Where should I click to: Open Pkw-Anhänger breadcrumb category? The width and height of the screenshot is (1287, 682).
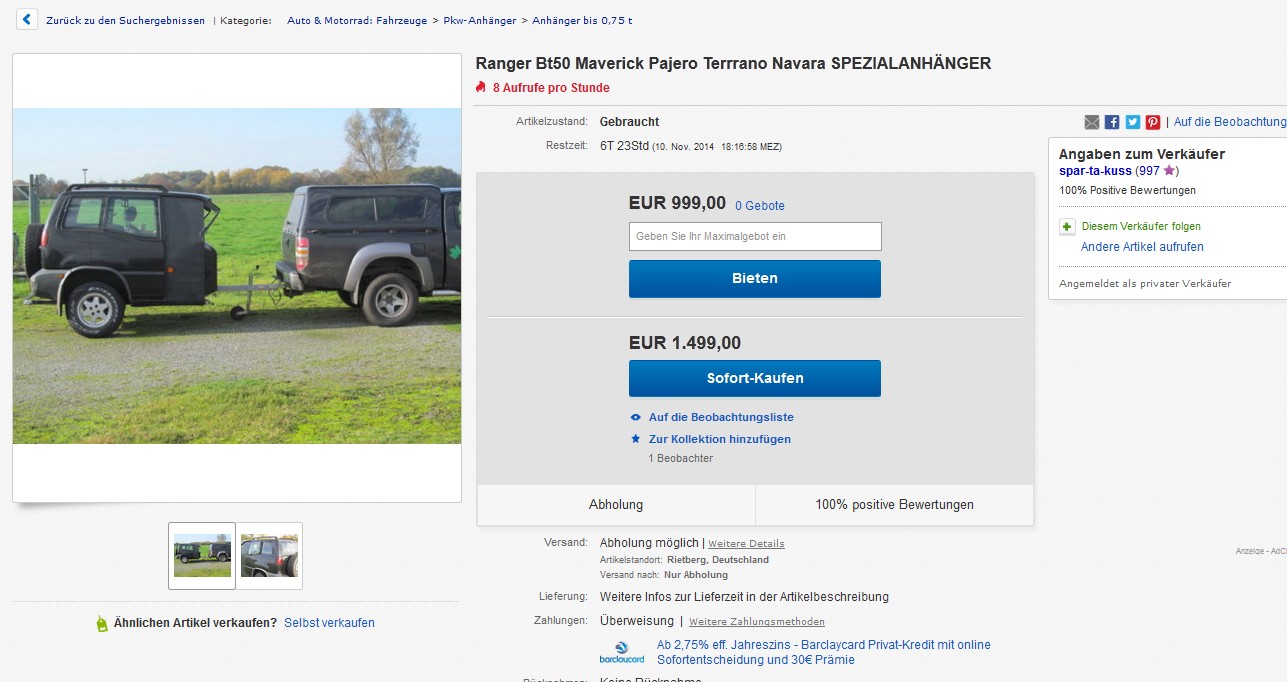pyautogui.click(x=479, y=20)
